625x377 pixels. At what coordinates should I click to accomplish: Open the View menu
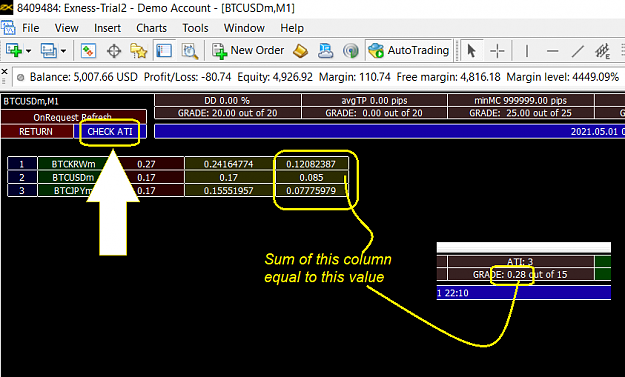pyautogui.click(x=67, y=28)
